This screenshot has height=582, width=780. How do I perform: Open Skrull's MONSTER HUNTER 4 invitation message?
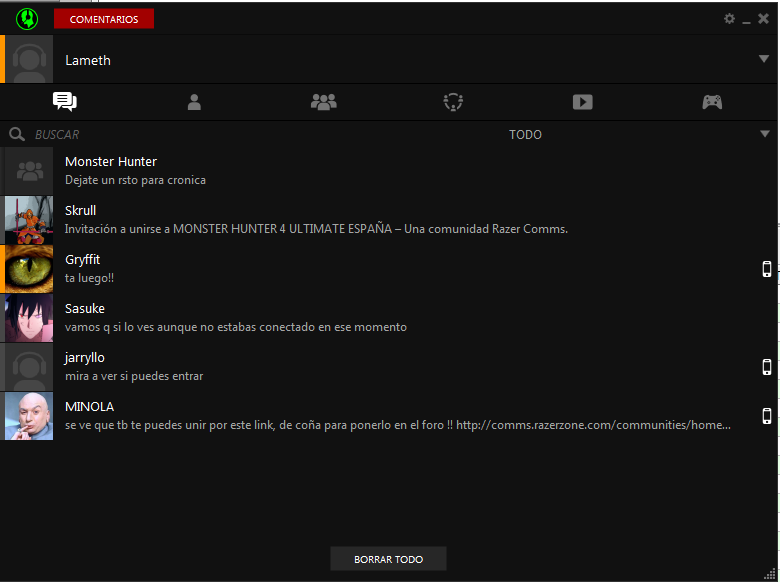(316, 229)
